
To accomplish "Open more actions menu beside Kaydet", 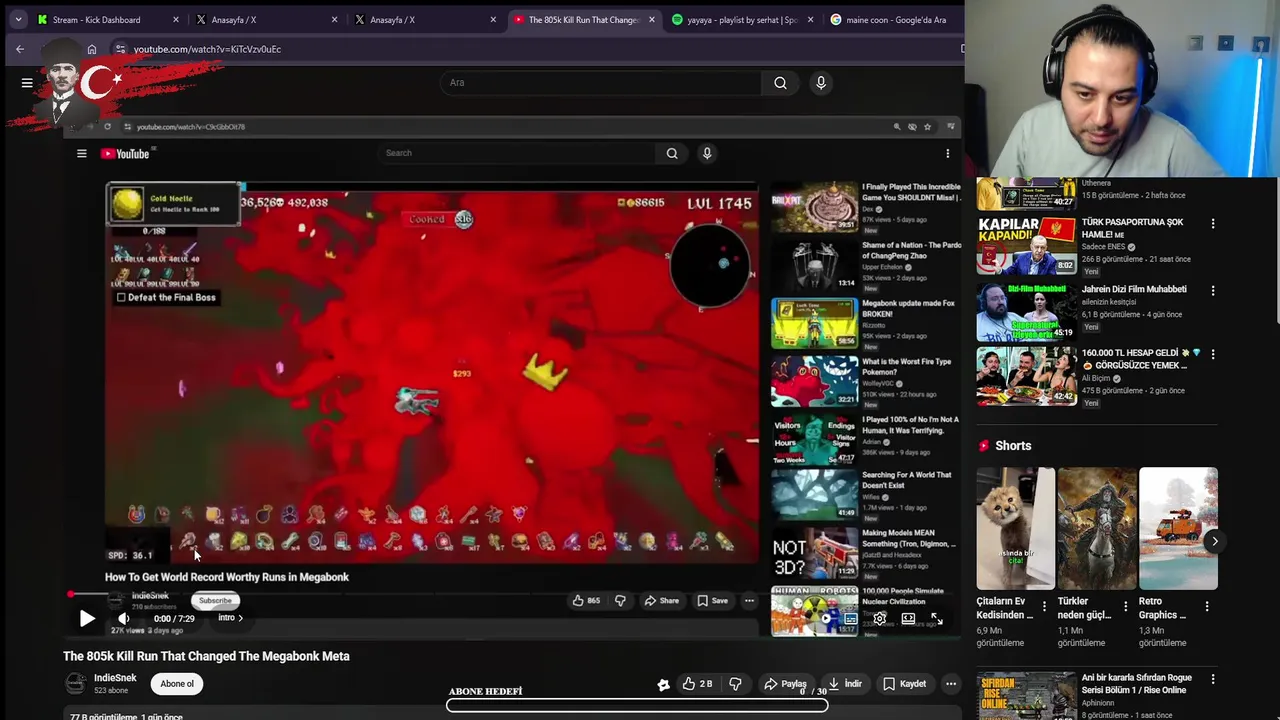I will pos(951,684).
